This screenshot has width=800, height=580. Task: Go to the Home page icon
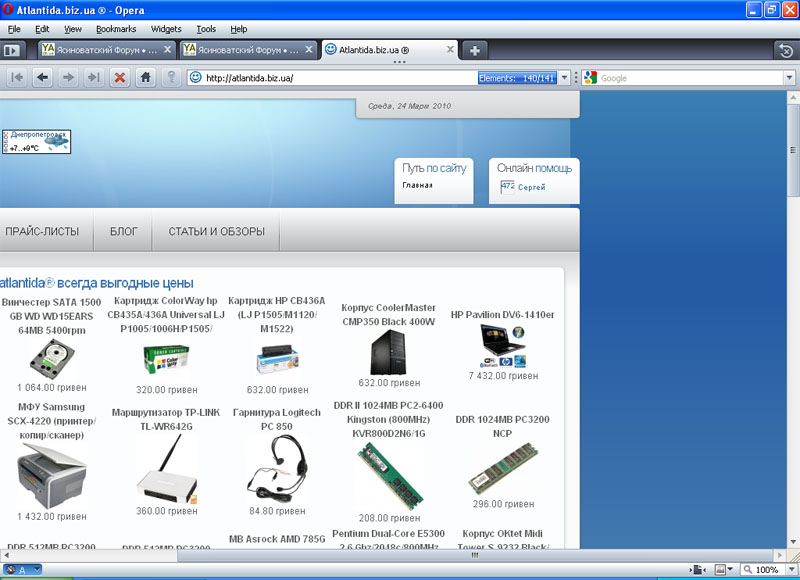(x=146, y=77)
